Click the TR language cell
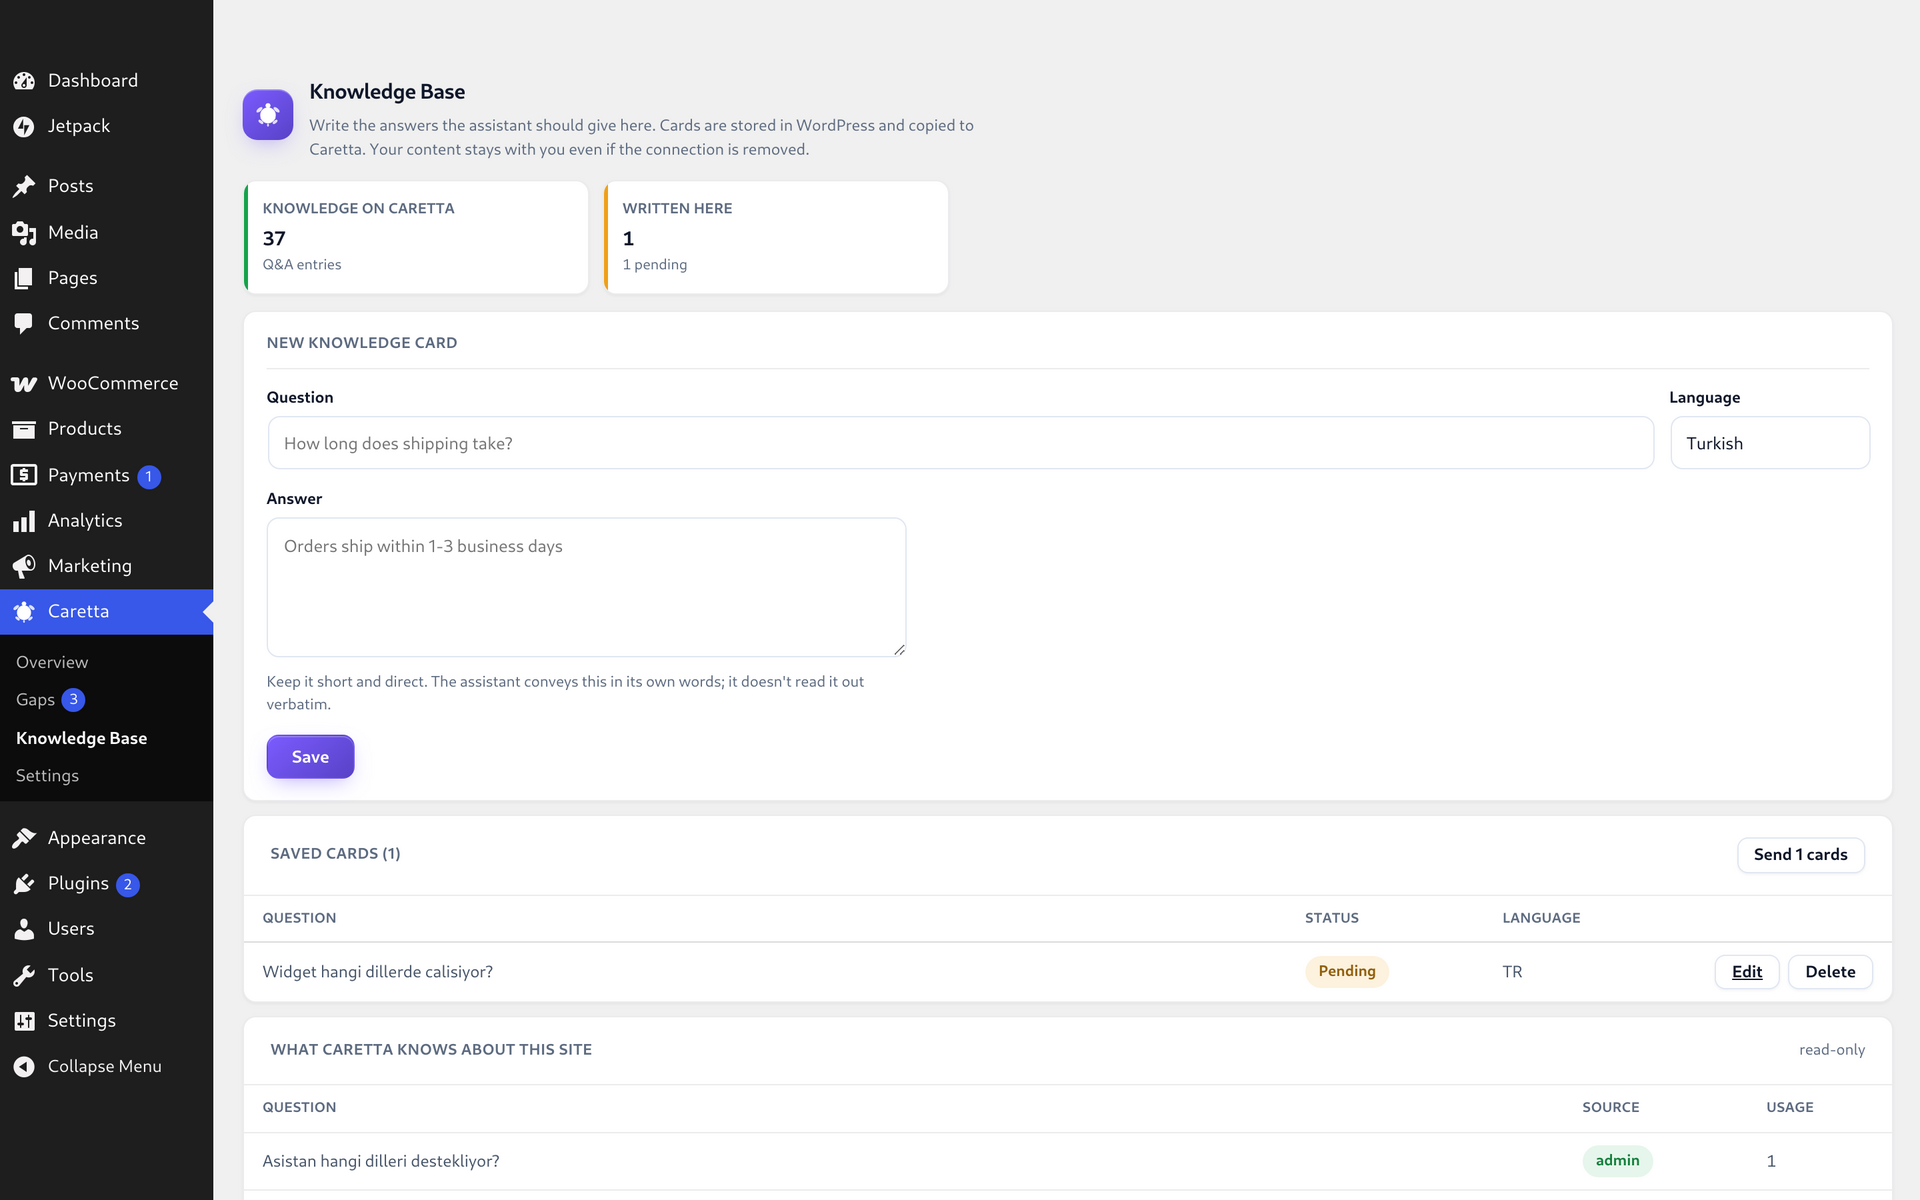Image resolution: width=1920 pixels, height=1200 pixels. pos(1512,972)
